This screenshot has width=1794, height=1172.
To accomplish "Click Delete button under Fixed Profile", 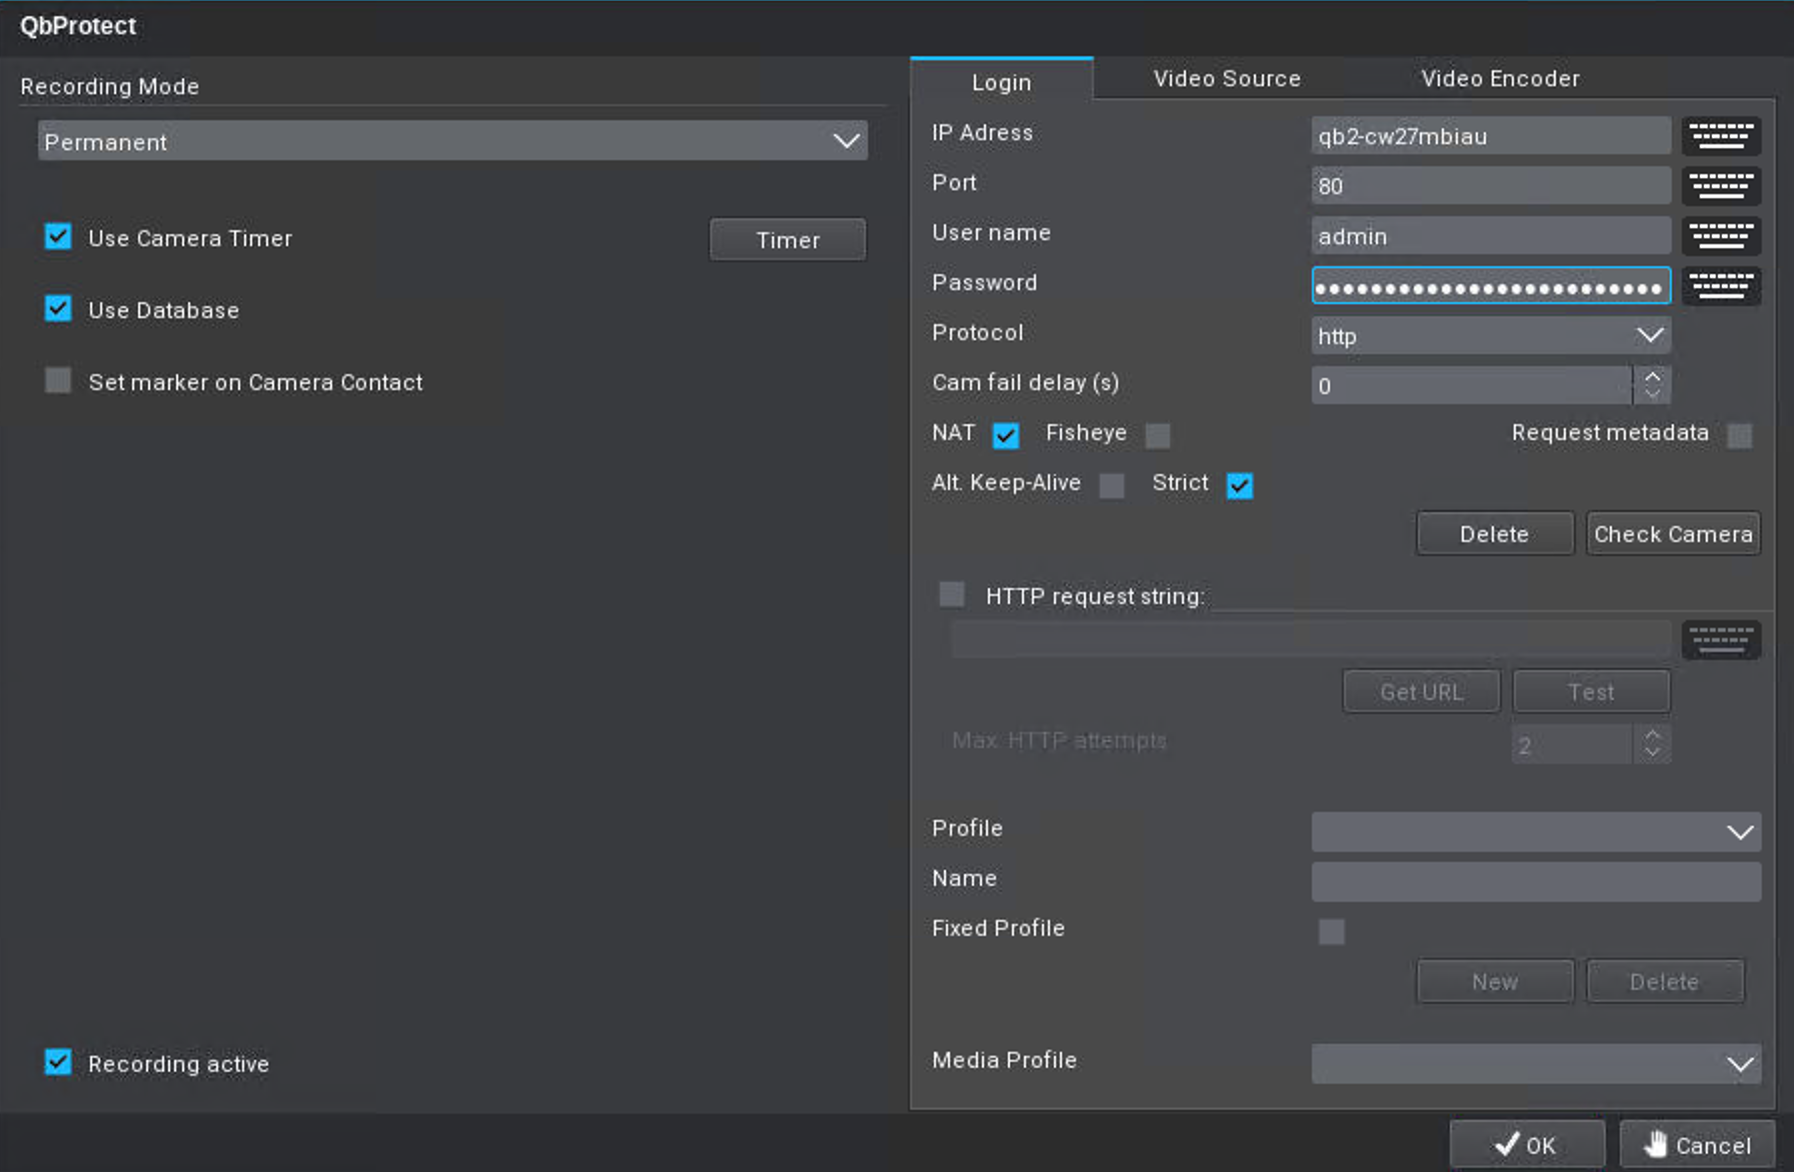I will [1665, 982].
